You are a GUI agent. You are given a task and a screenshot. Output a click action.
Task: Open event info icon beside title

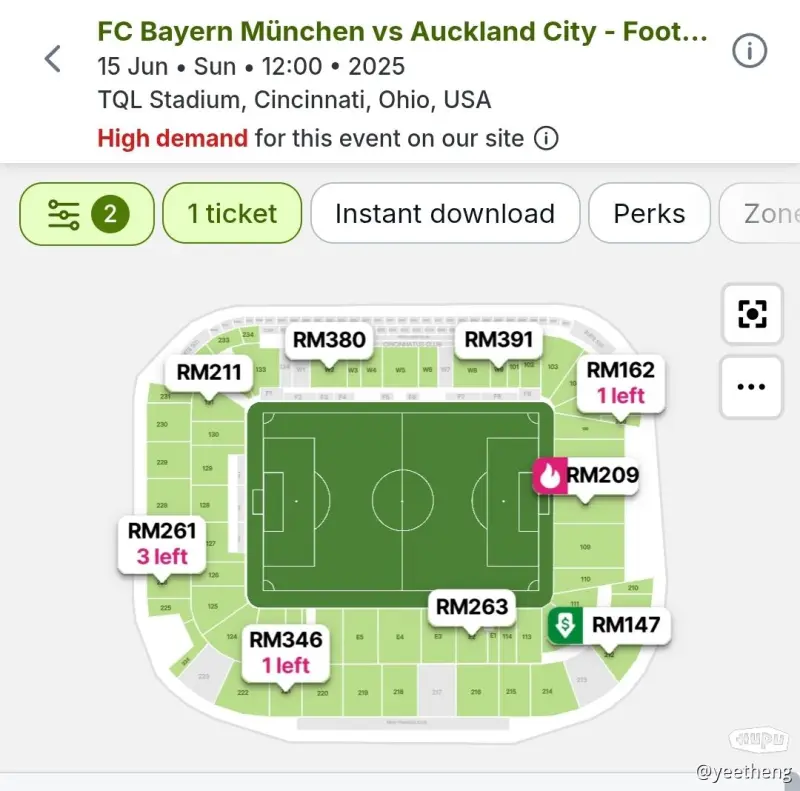click(749, 51)
